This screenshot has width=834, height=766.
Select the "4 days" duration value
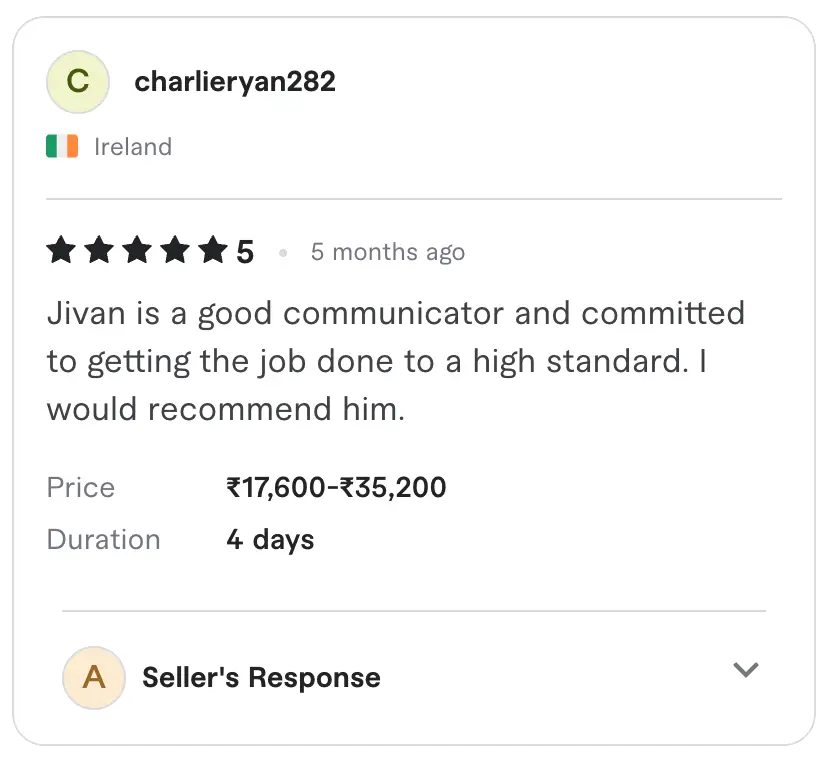270,540
